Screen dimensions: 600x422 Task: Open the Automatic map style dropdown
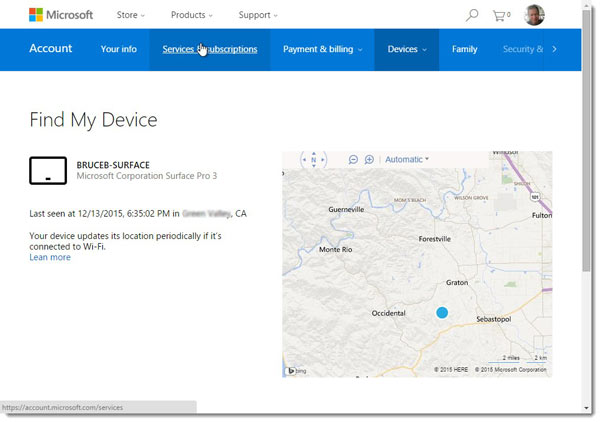[x=406, y=159]
